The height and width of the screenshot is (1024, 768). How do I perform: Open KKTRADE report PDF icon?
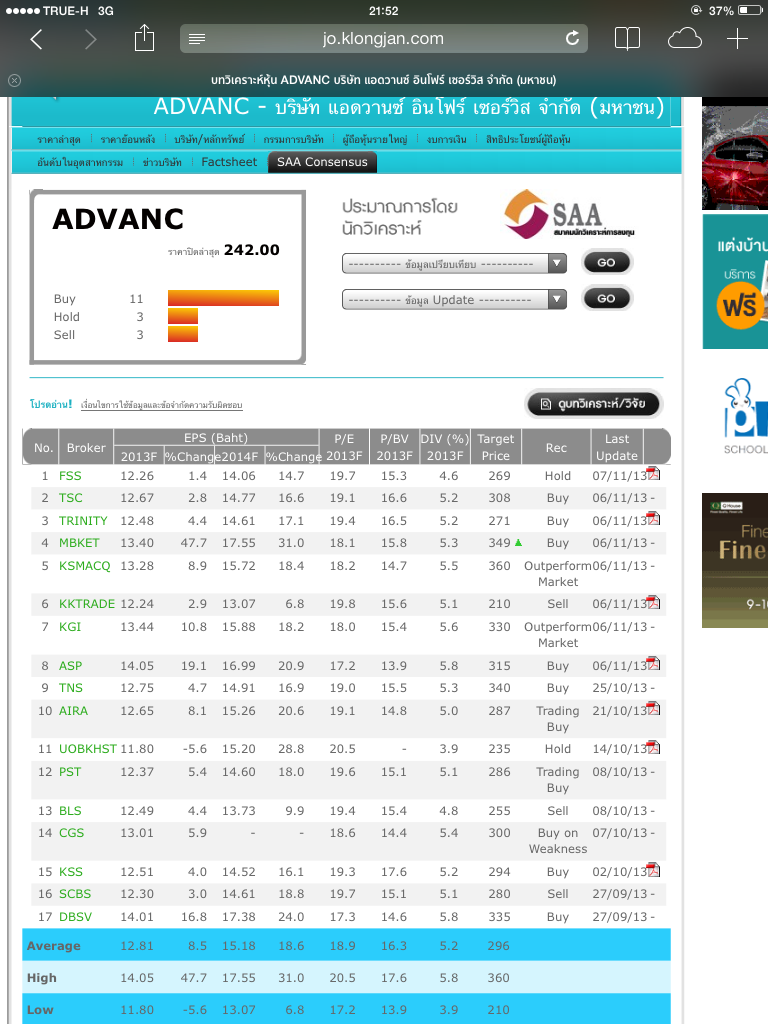(653, 602)
